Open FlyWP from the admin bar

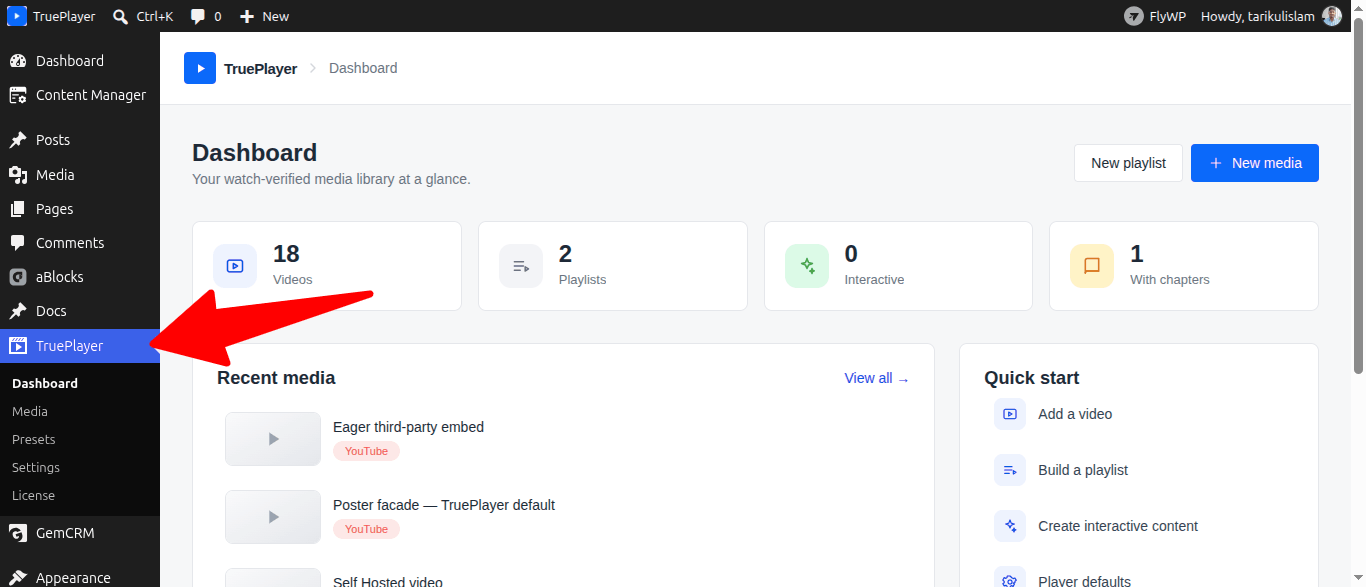1155,16
